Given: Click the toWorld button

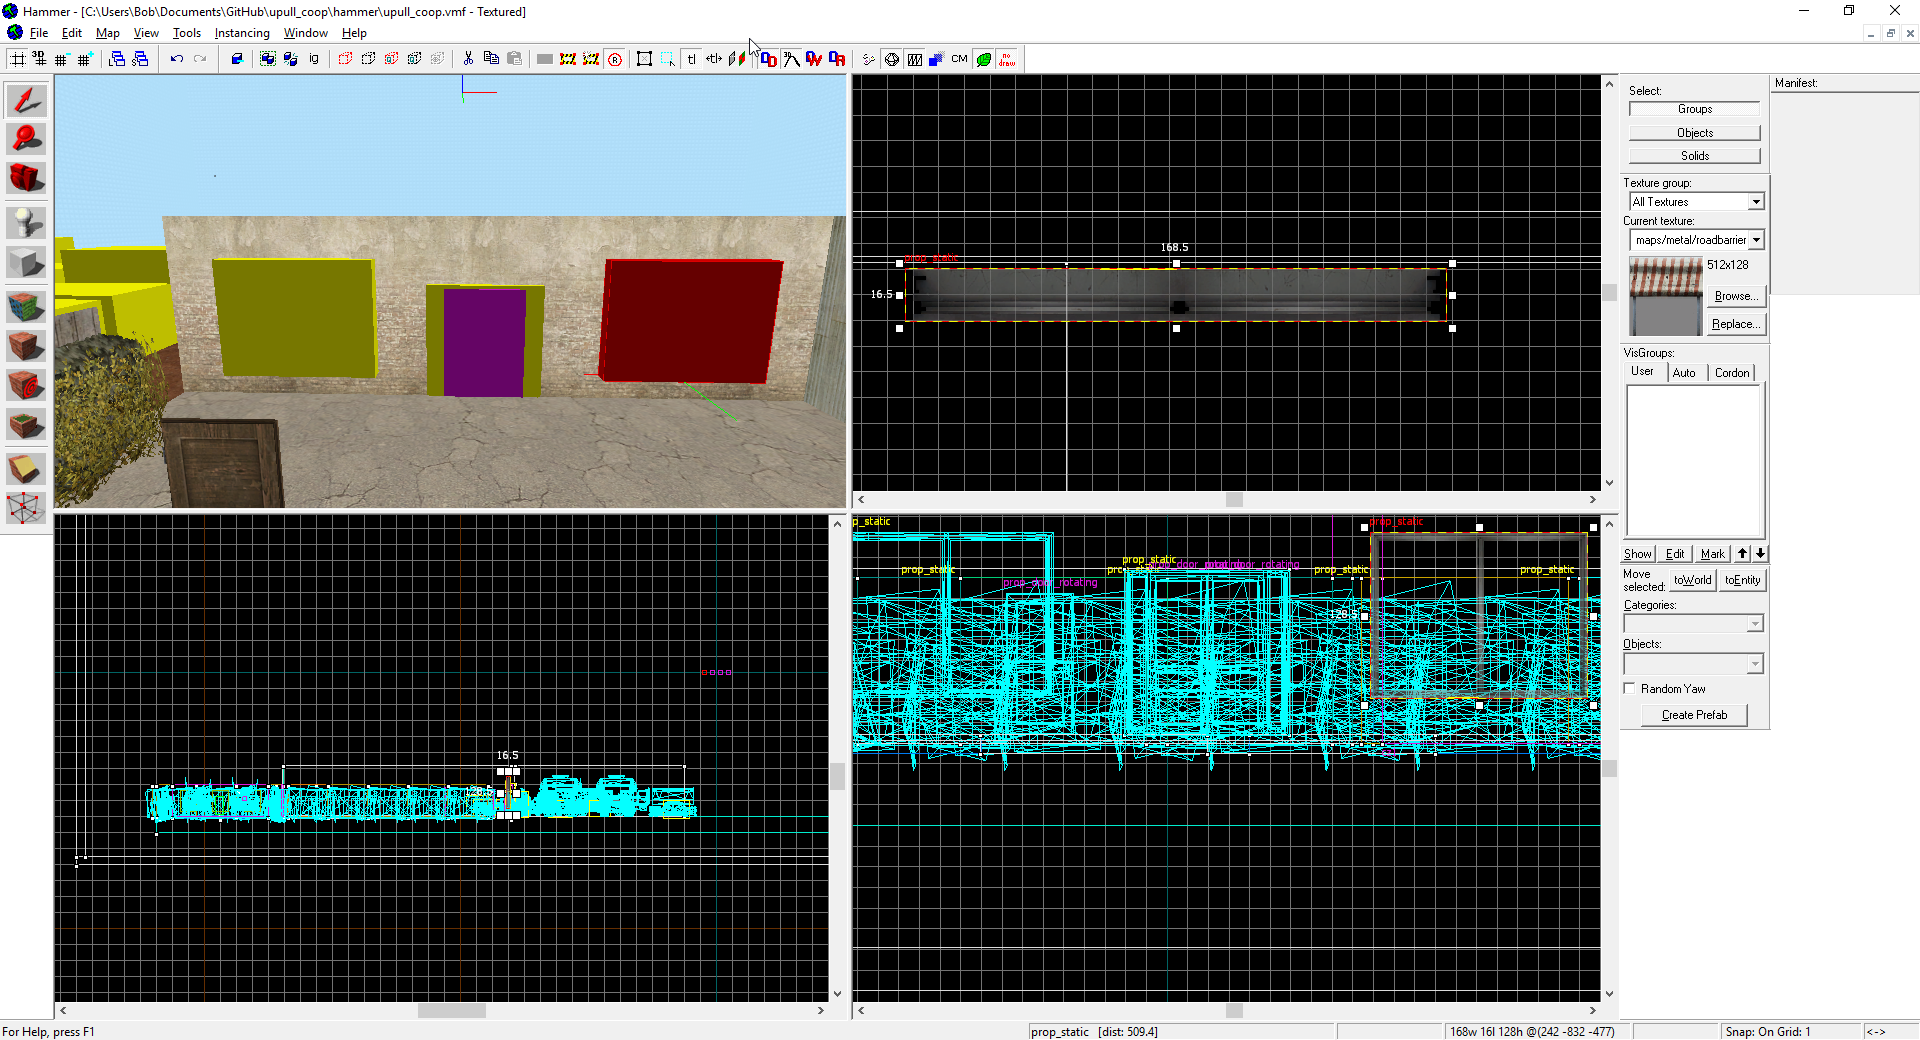Looking at the screenshot, I should tap(1692, 580).
